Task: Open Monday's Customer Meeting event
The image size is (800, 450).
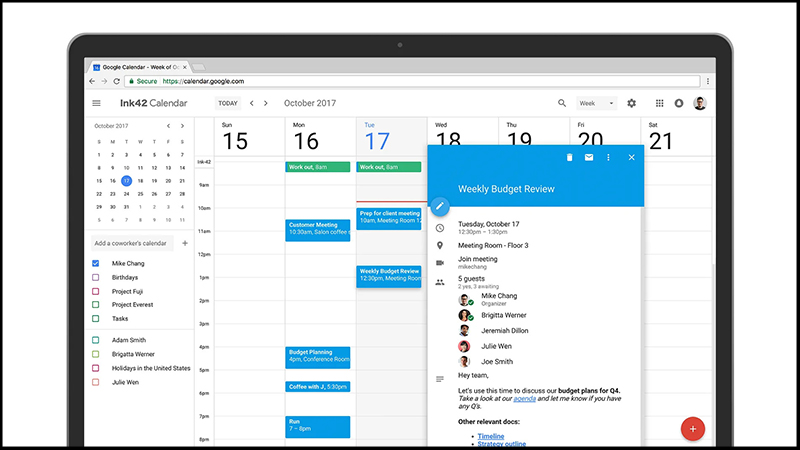Action: click(318, 230)
